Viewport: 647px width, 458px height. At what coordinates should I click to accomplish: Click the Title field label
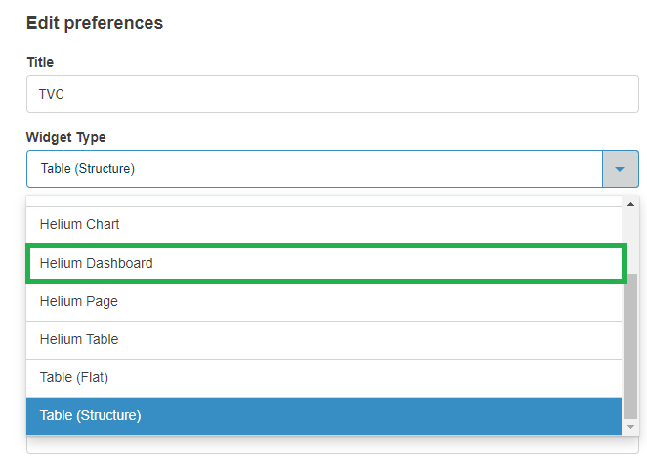click(x=40, y=62)
